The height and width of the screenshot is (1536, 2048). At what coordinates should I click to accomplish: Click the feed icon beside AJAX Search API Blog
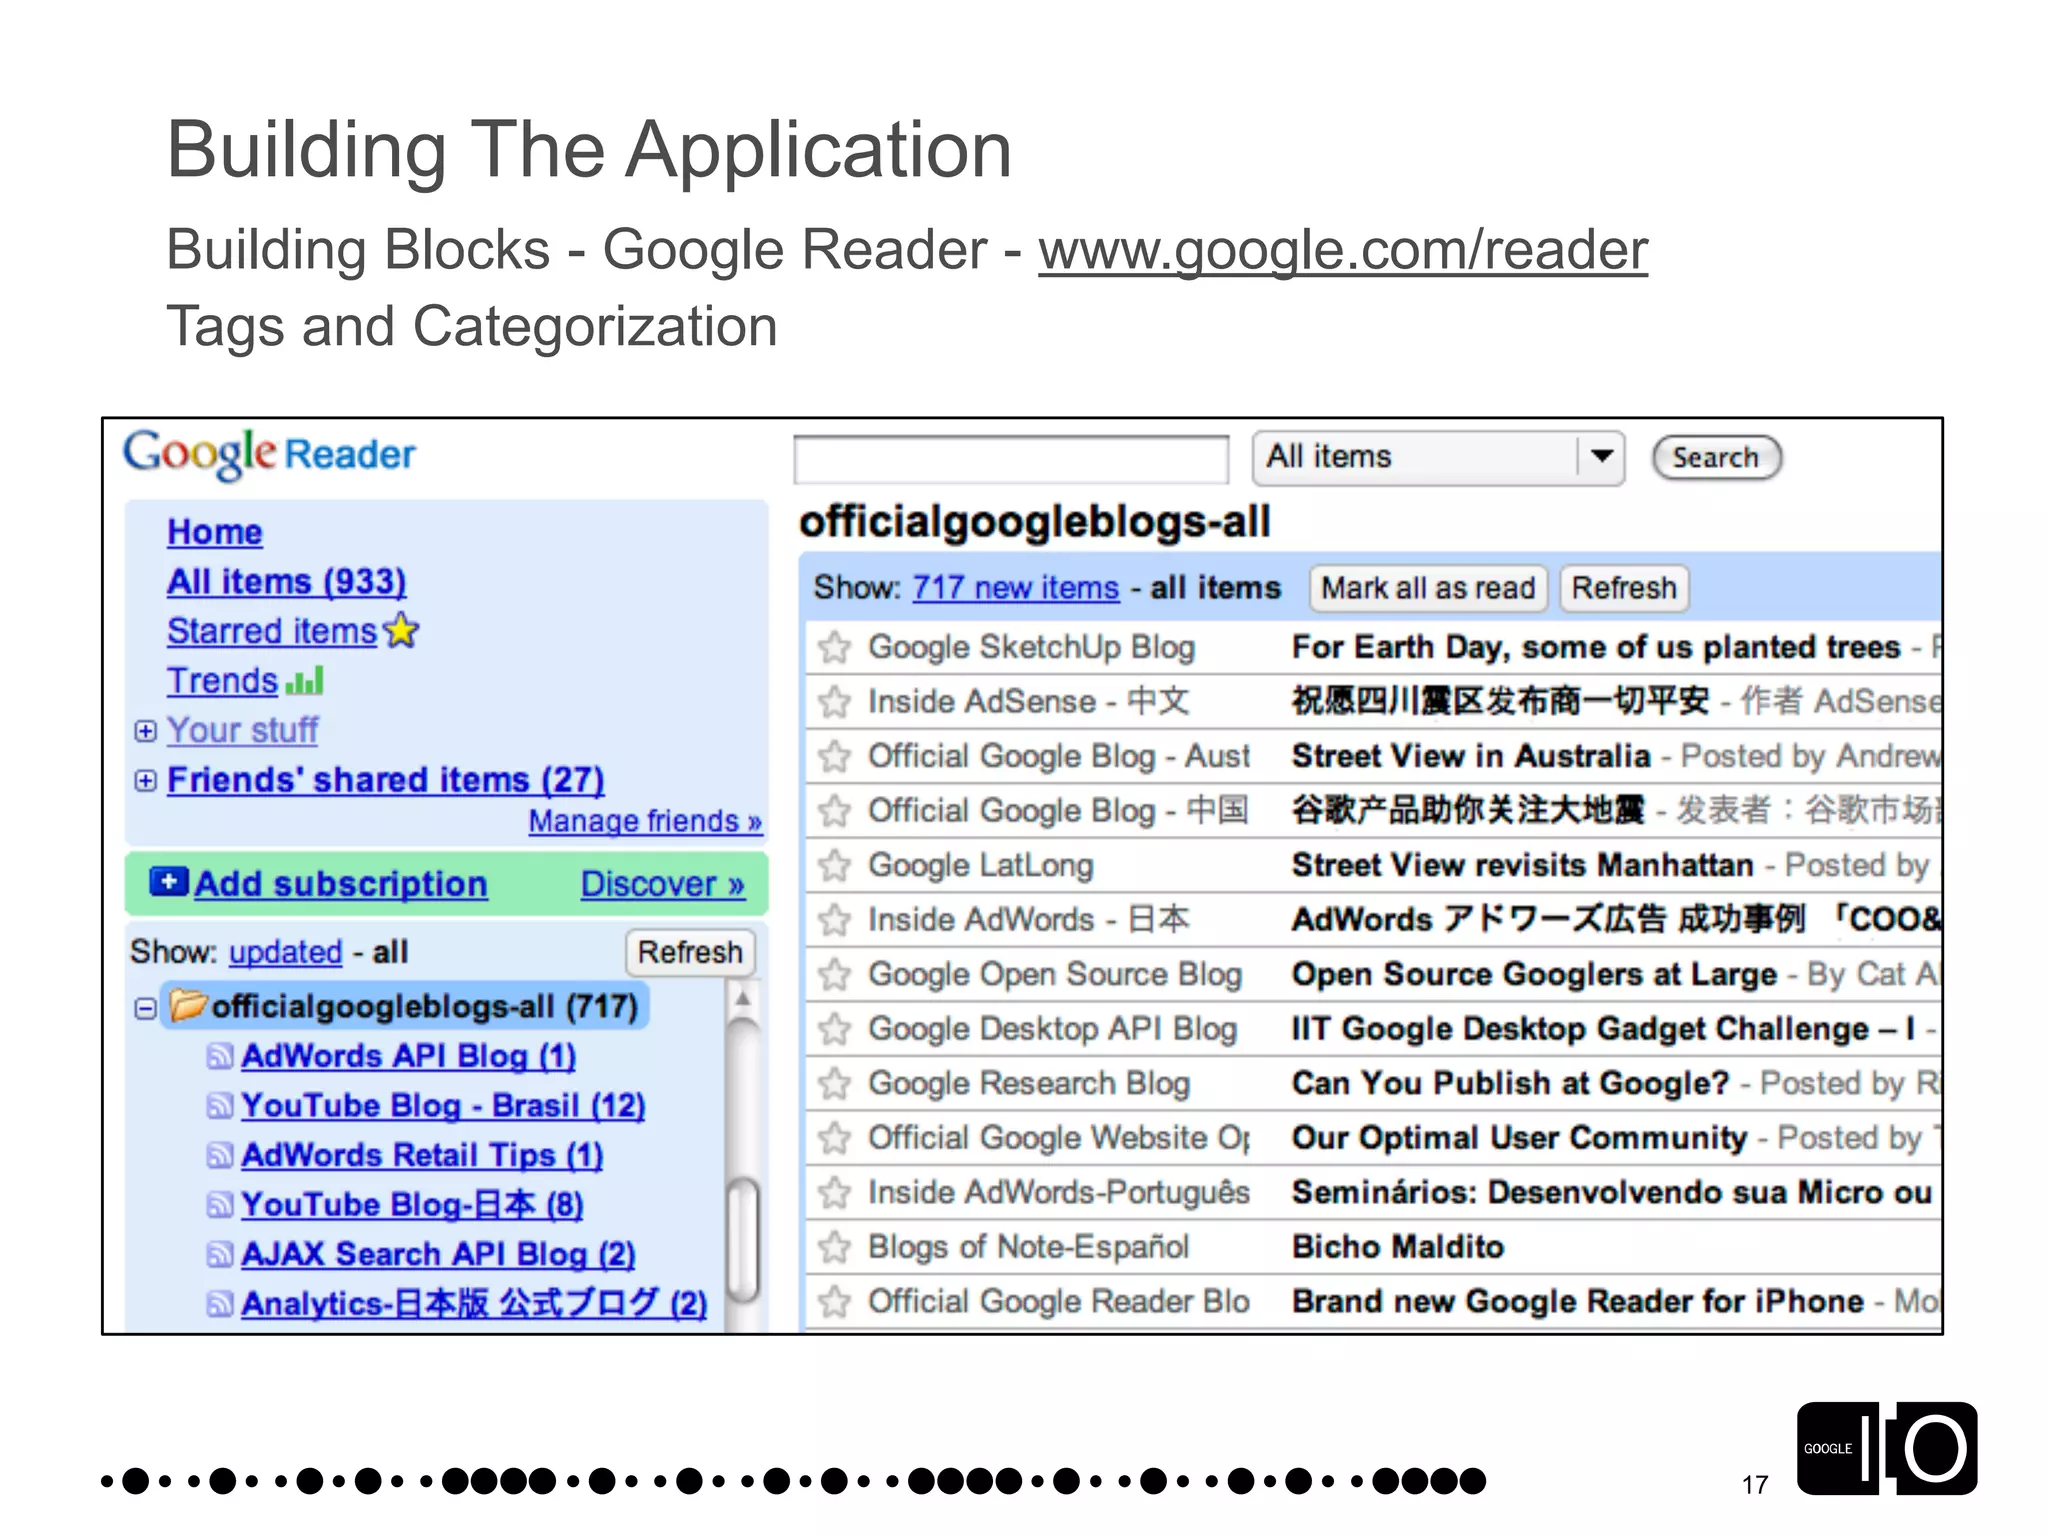[x=220, y=1254]
